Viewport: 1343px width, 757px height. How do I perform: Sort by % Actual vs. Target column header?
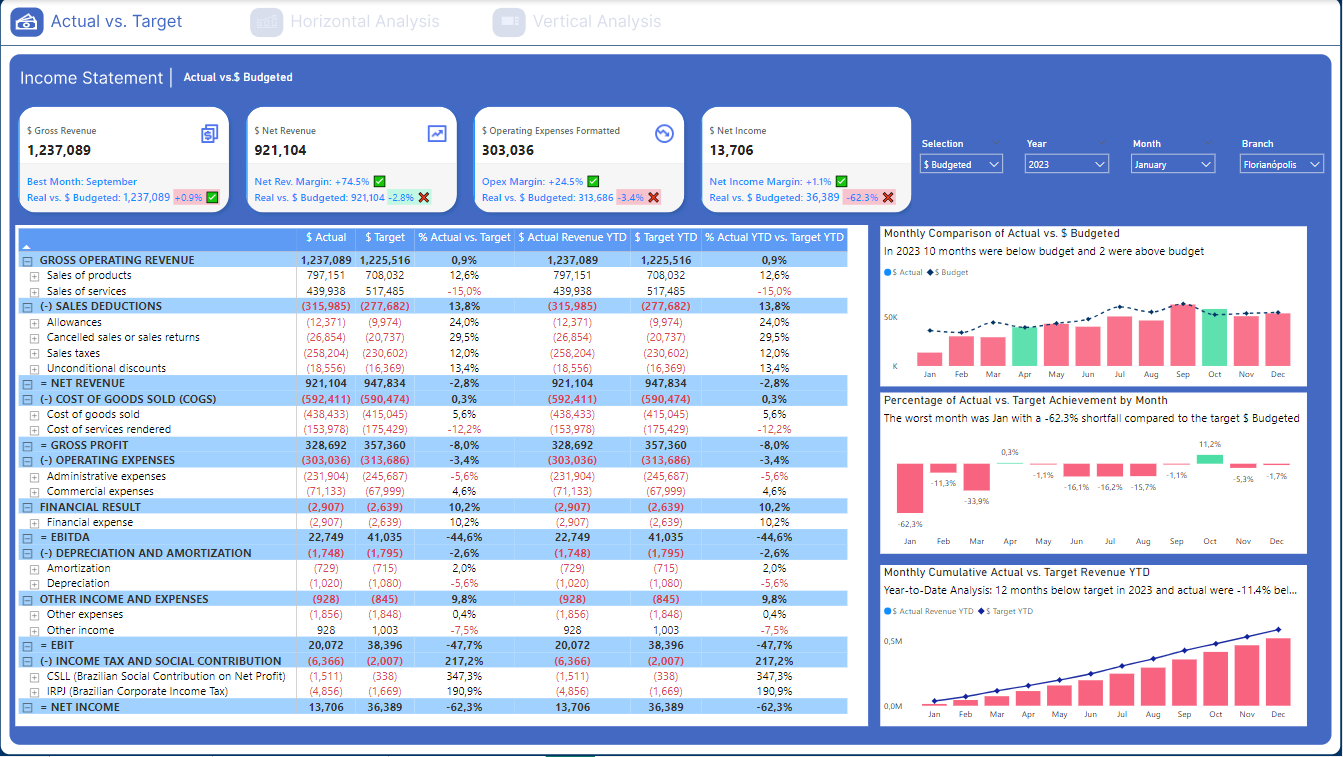(464, 237)
